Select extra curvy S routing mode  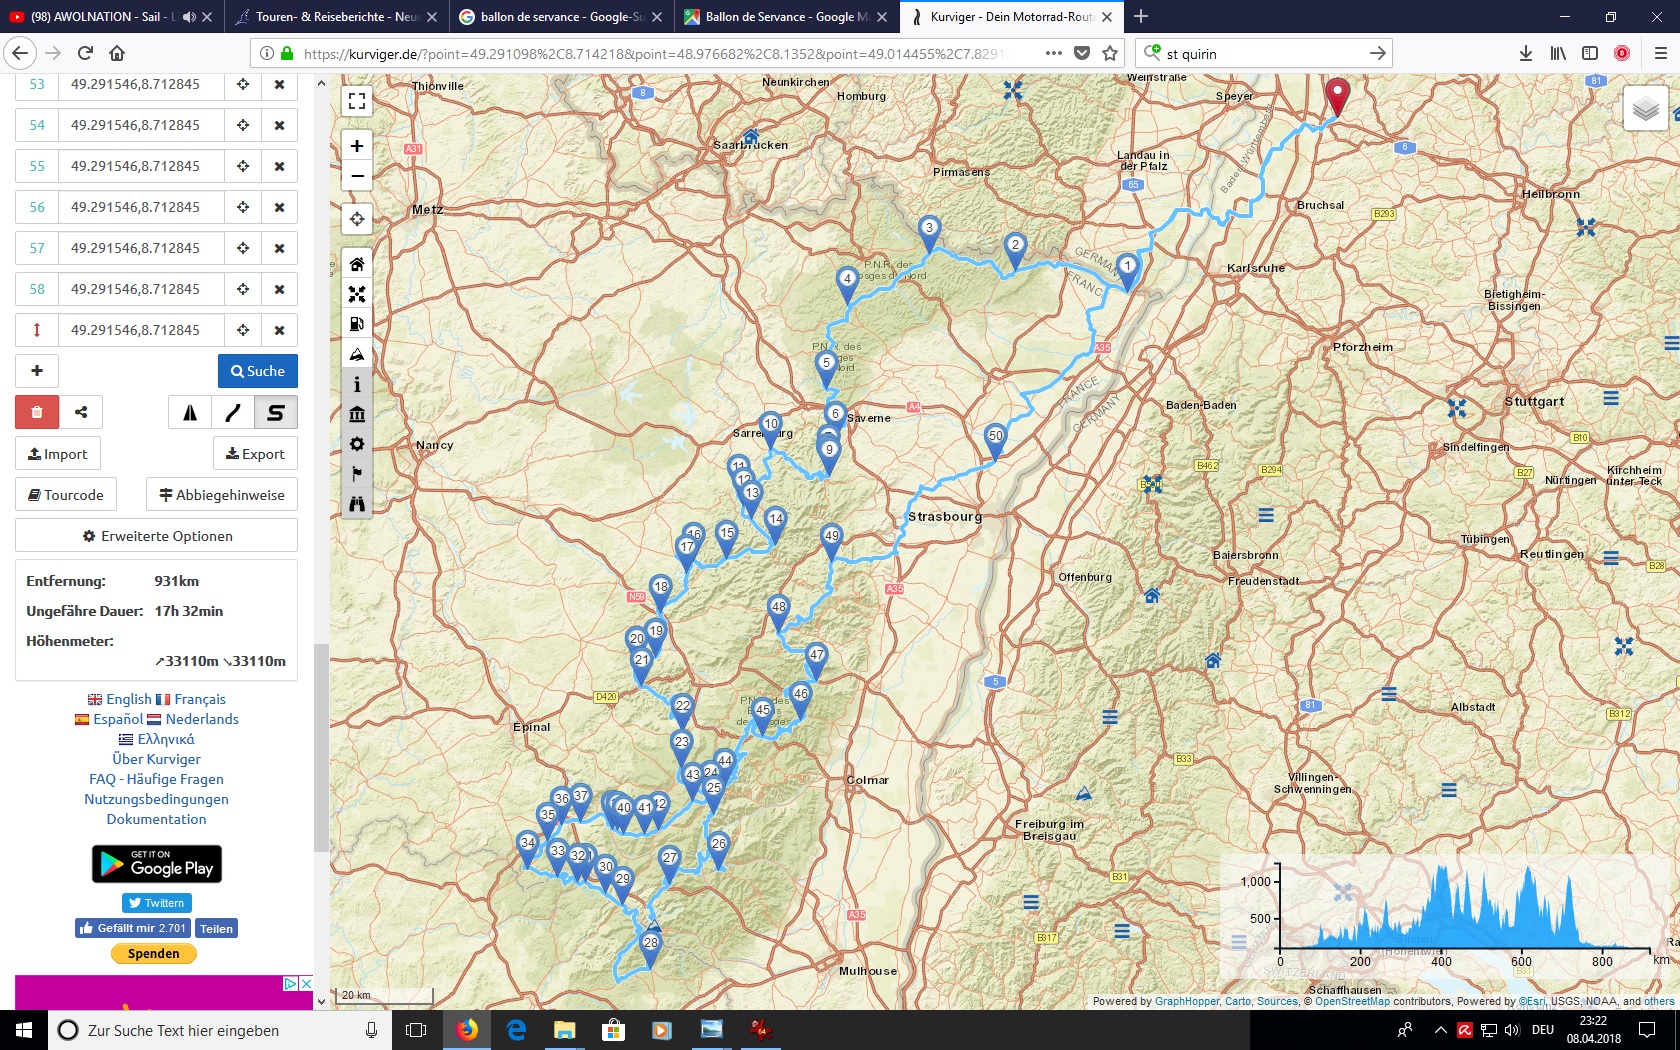(x=276, y=412)
